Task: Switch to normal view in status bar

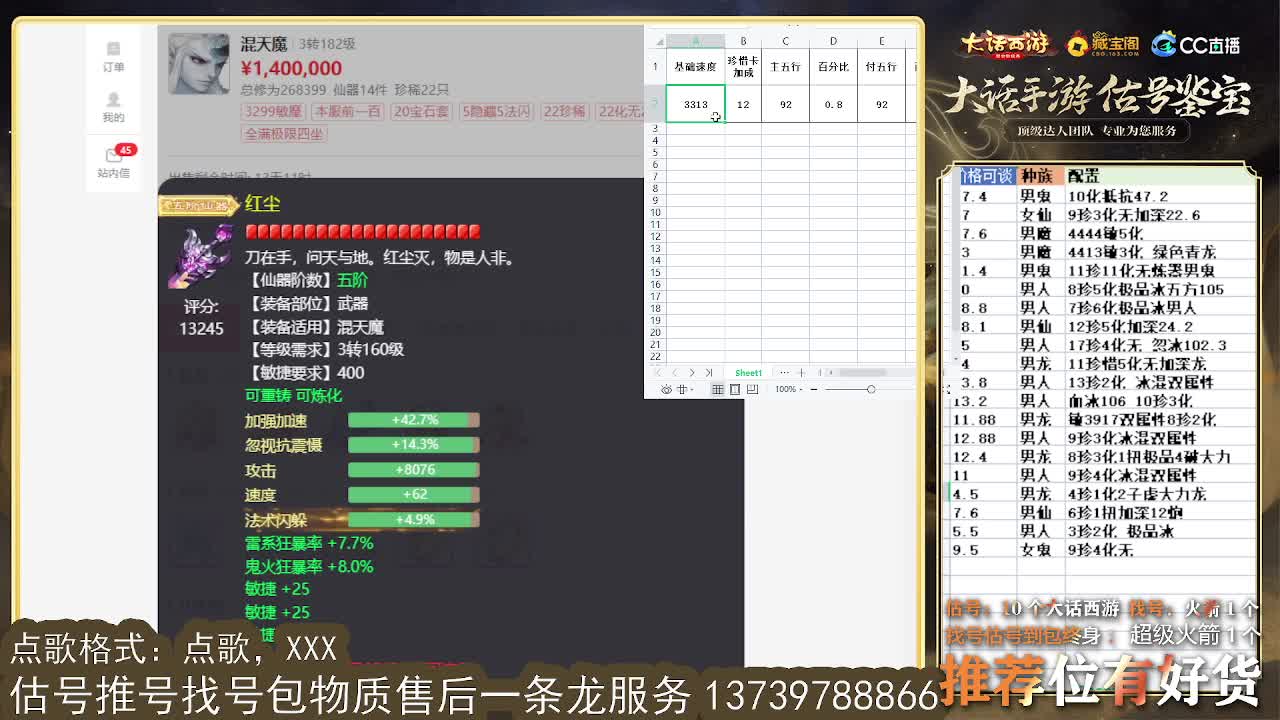Action: click(x=718, y=389)
